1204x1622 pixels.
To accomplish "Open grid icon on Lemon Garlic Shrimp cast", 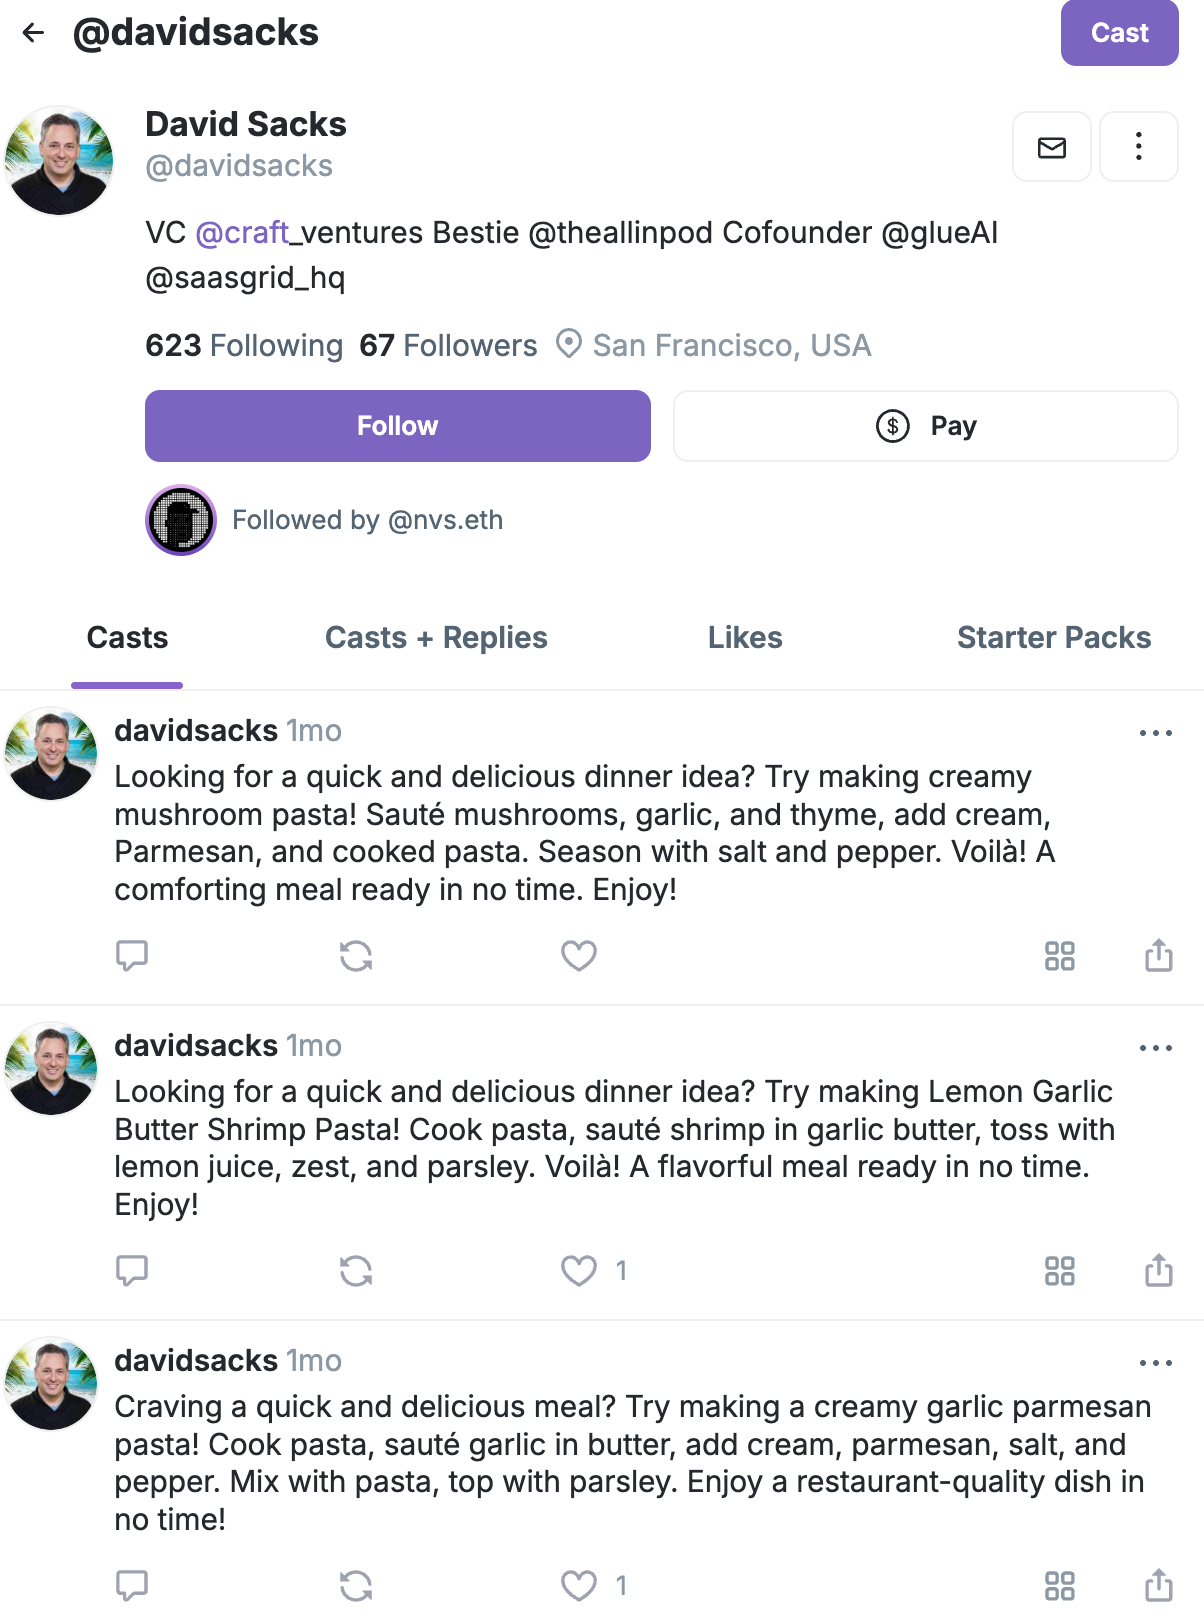I will click(x=1059, y=1271).
